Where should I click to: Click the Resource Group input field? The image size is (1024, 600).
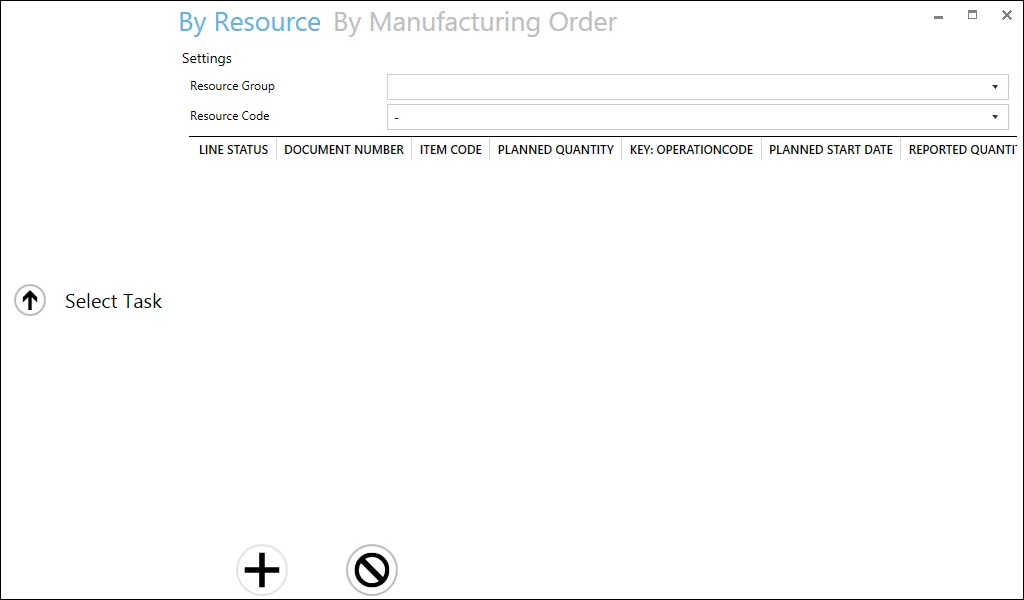(650, 87)
